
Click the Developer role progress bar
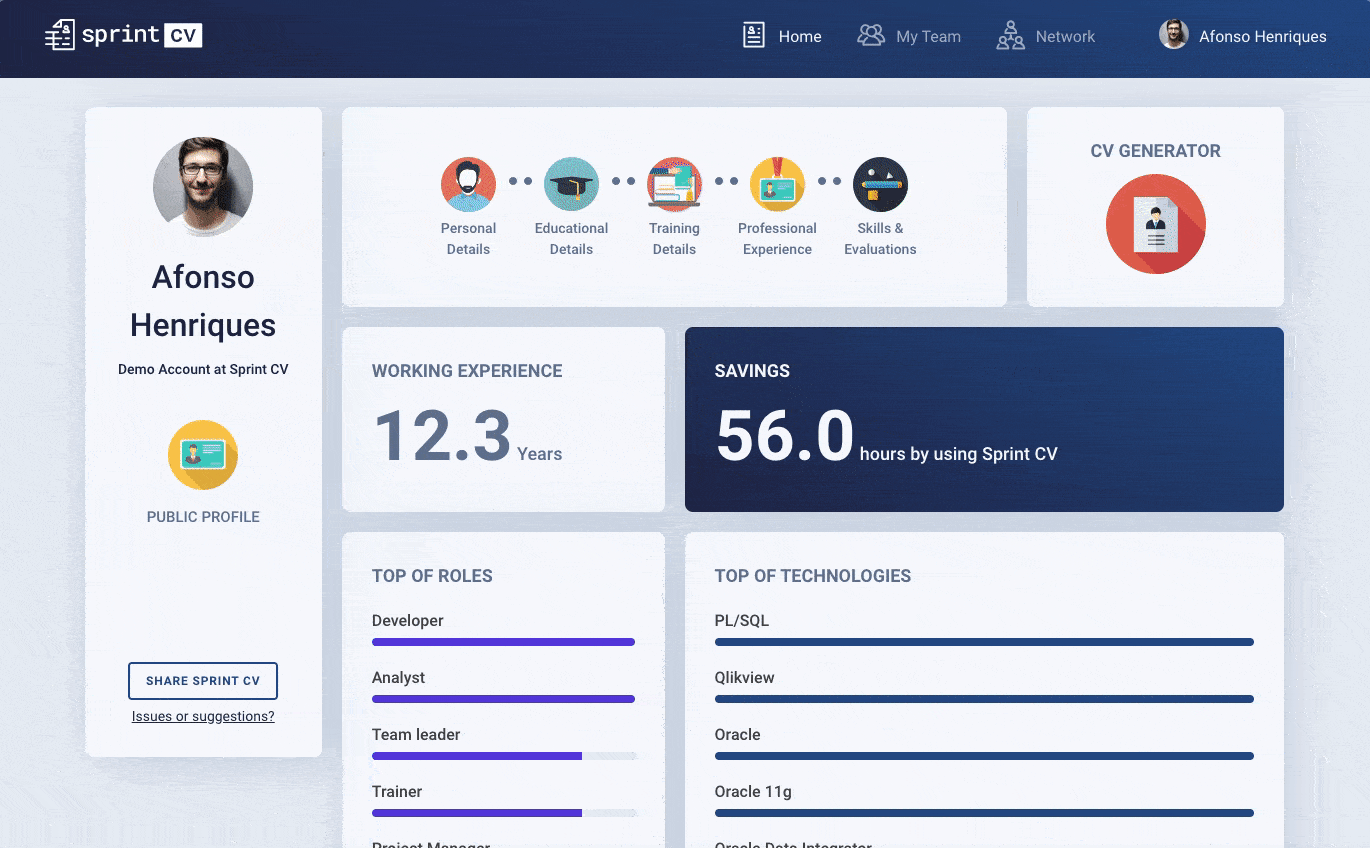503,642
